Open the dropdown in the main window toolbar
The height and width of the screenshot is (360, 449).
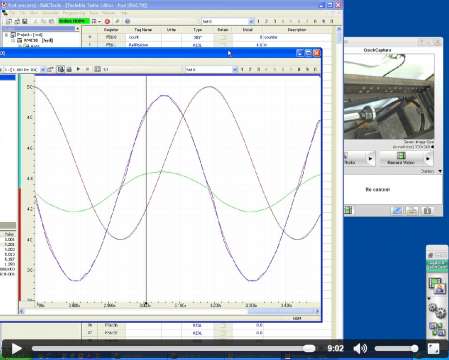[x=228, y=21]
